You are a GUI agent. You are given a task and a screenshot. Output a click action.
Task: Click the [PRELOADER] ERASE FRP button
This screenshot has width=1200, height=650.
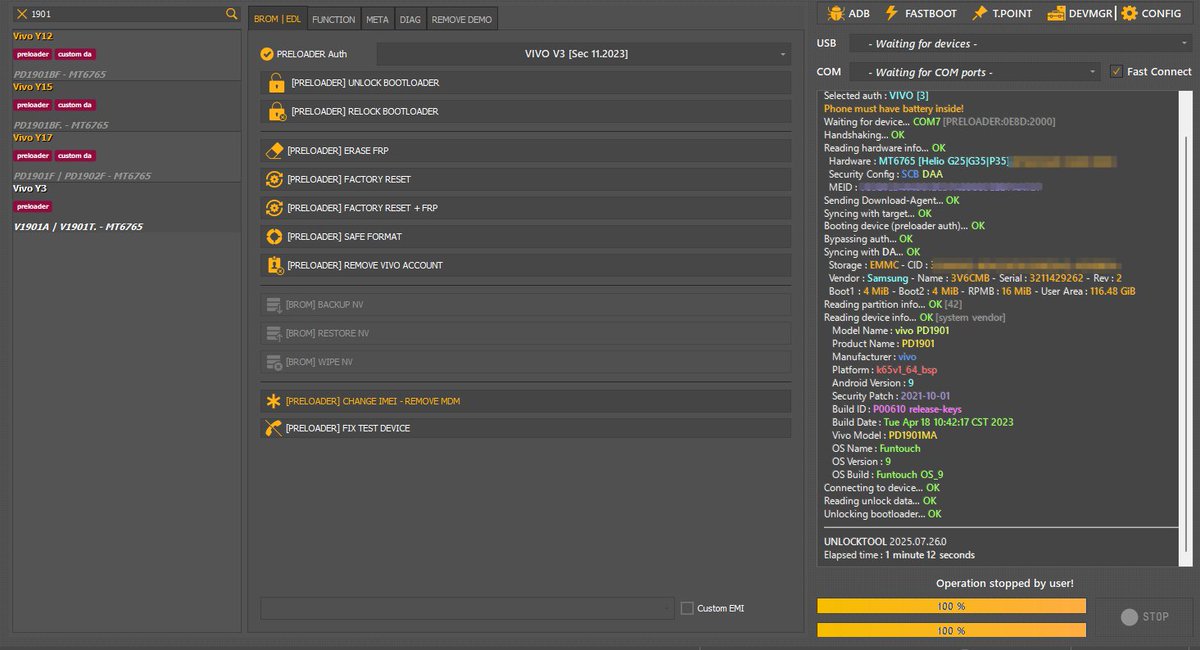coord(525,150)
